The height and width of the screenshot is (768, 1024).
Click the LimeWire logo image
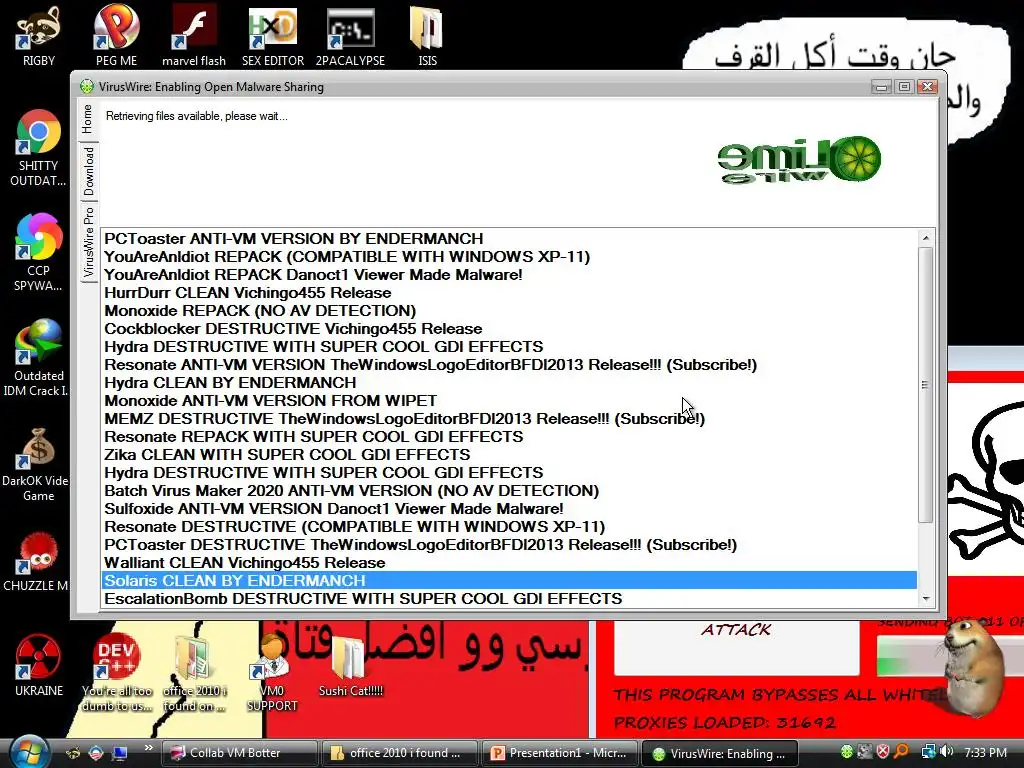(x=799, y=160)
